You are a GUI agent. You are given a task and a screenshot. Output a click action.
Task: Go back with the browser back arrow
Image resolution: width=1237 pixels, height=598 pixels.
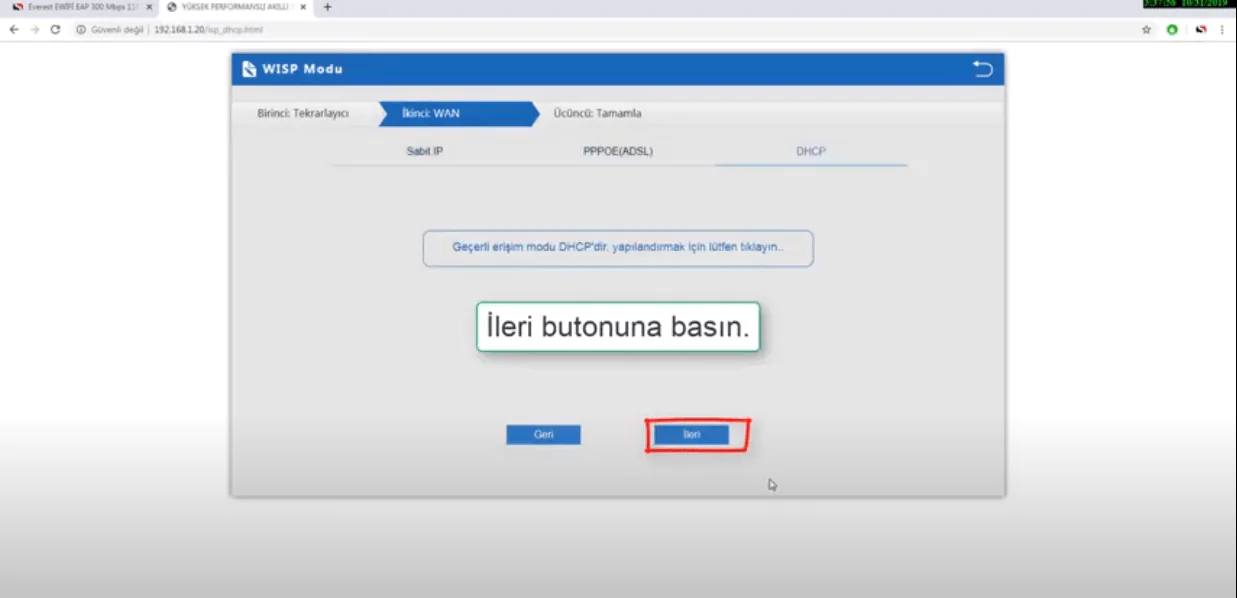(14, 30)
